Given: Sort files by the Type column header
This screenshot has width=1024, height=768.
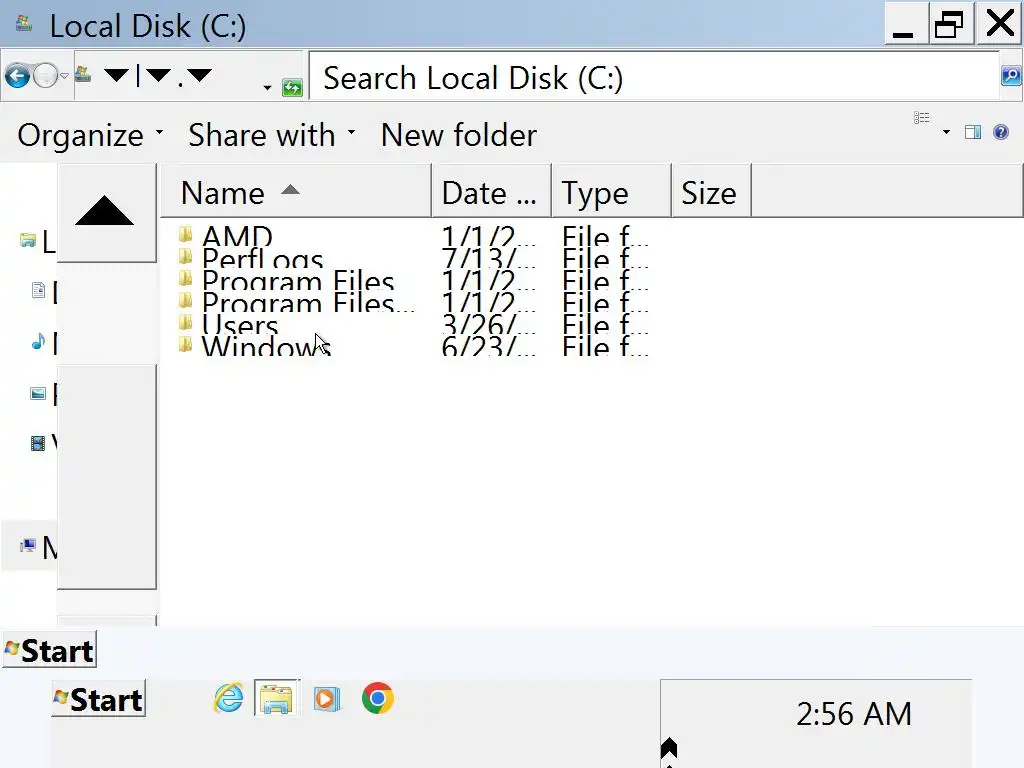Looking at the screenshot, I should (595, 193).
